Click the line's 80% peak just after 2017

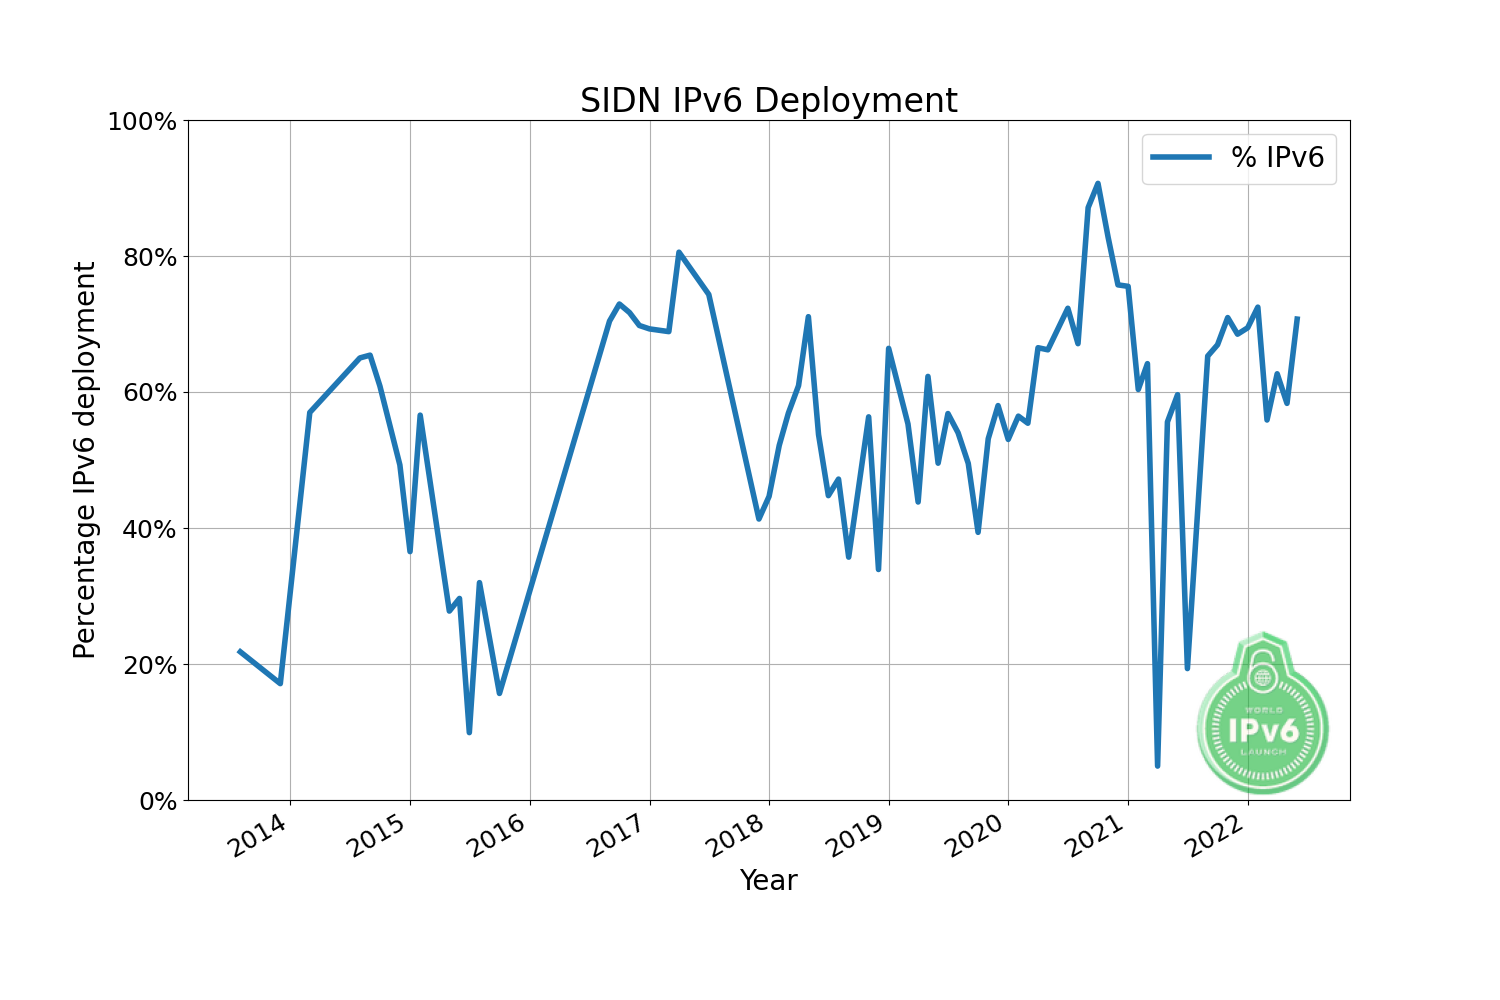coord(679,252)
